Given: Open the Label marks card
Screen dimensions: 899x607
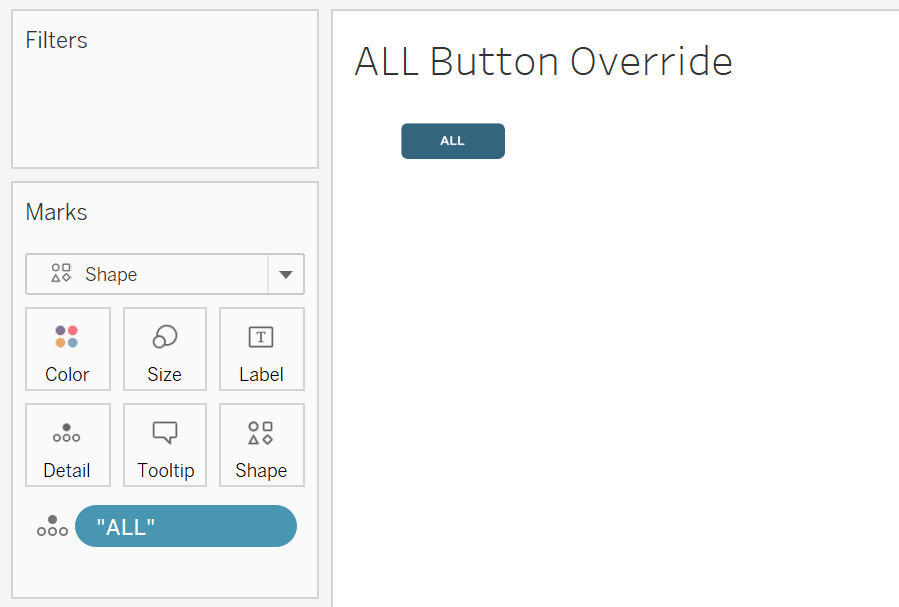Looking at the screenshot, I should 261,349.
